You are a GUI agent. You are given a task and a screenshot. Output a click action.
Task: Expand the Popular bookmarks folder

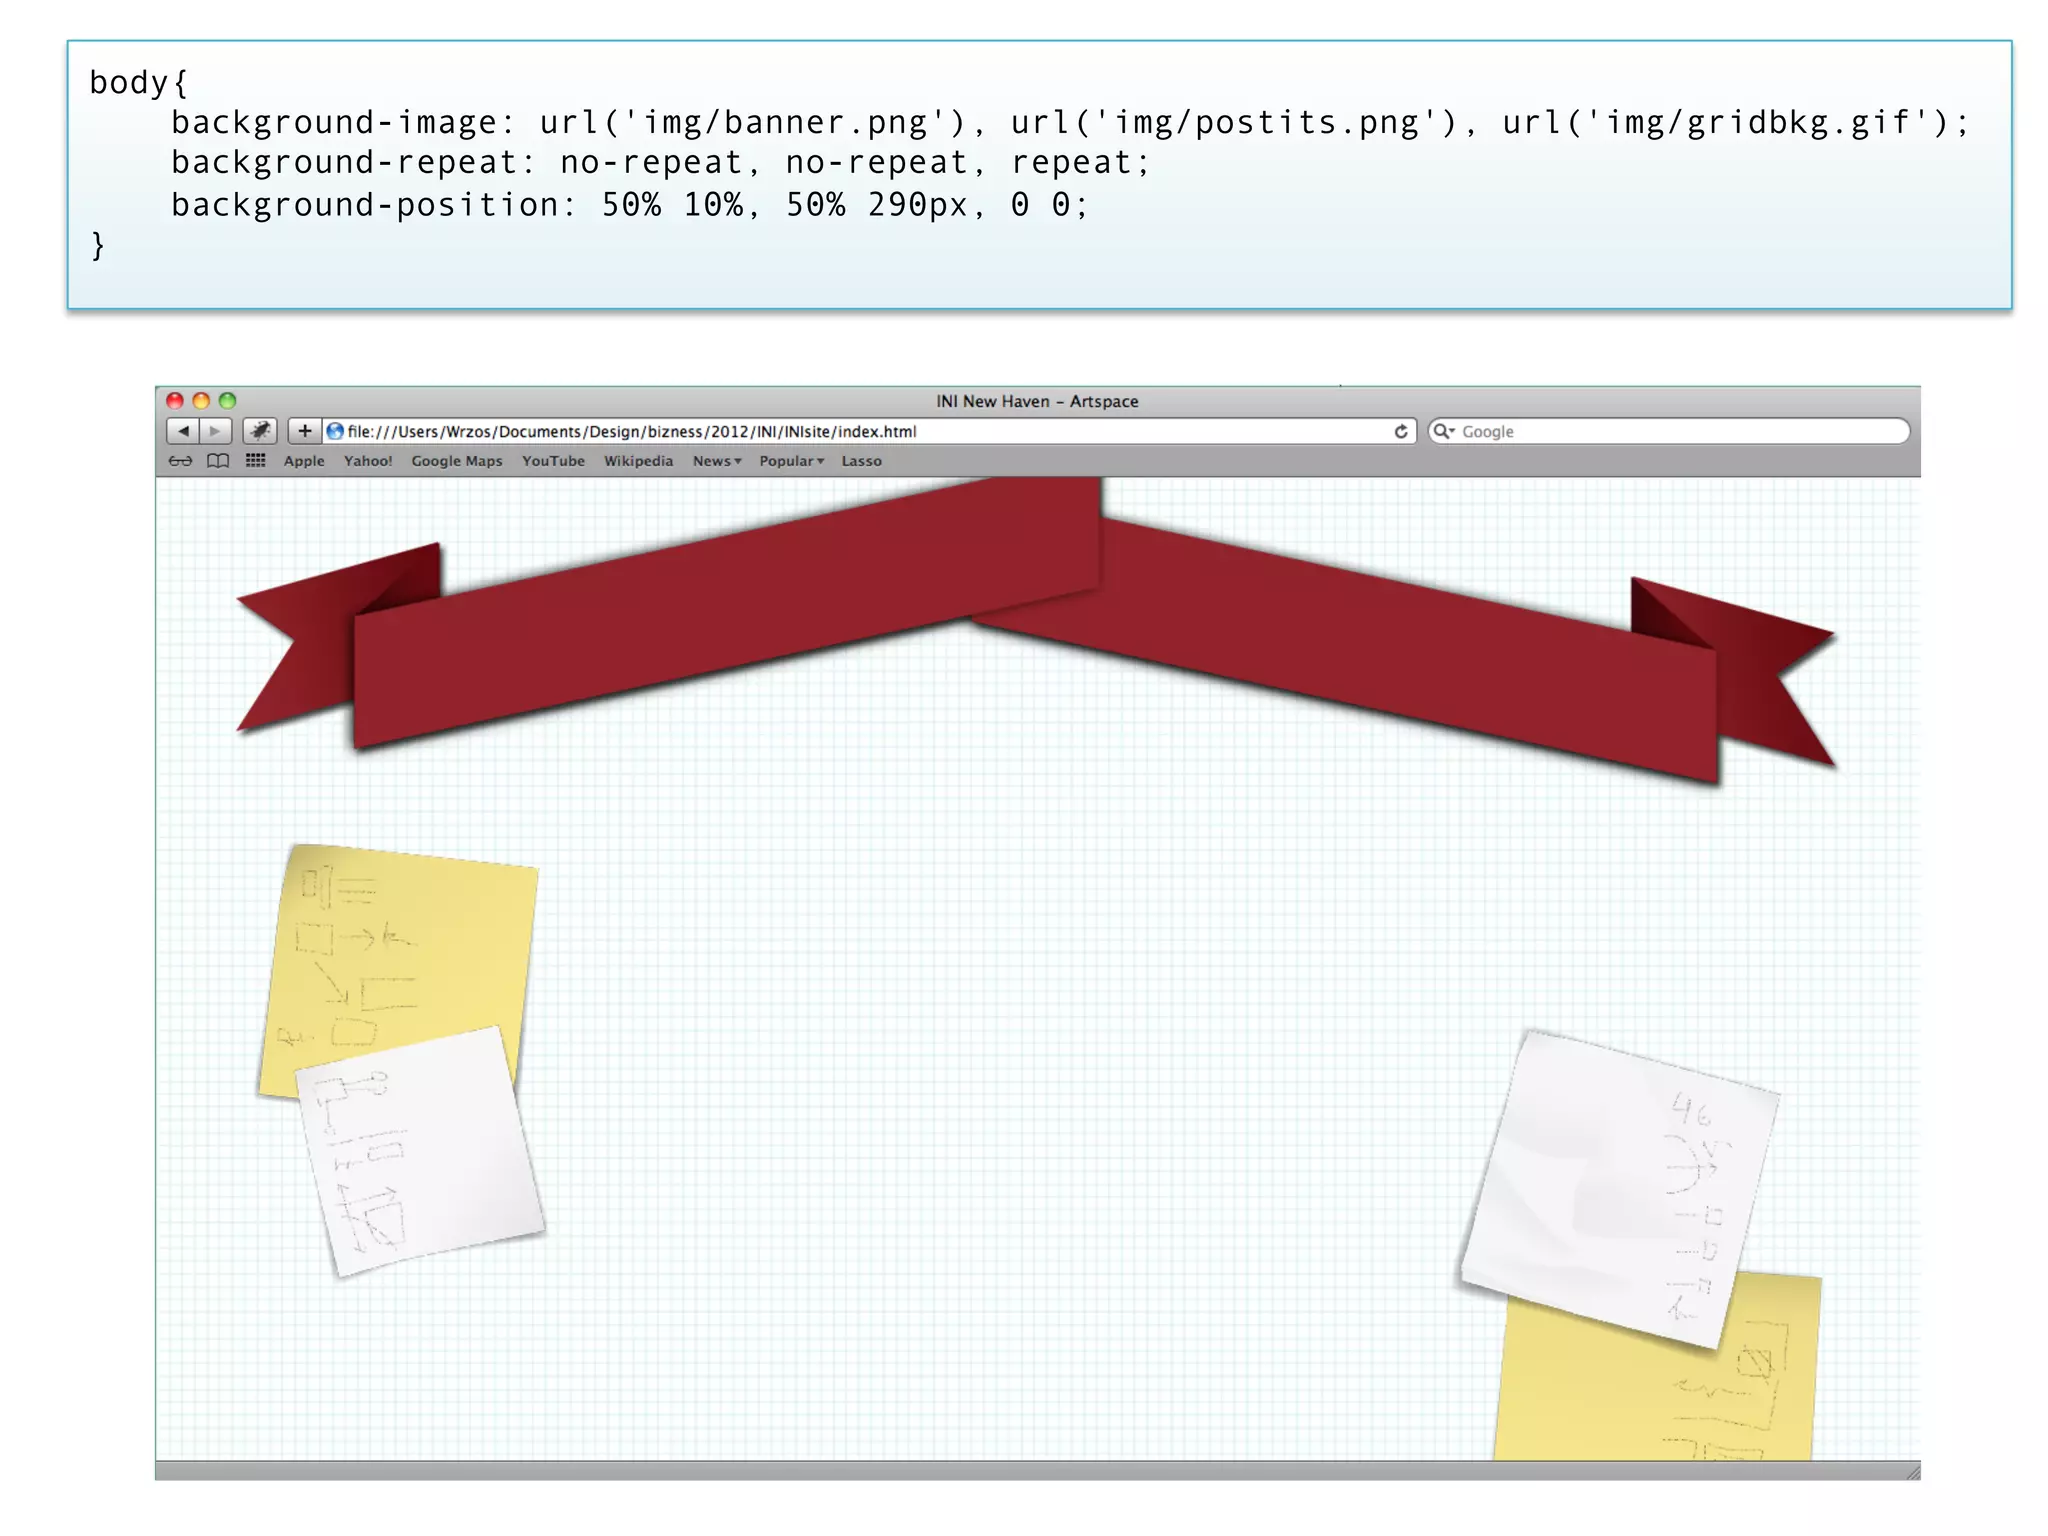click(x=790, y=461)
